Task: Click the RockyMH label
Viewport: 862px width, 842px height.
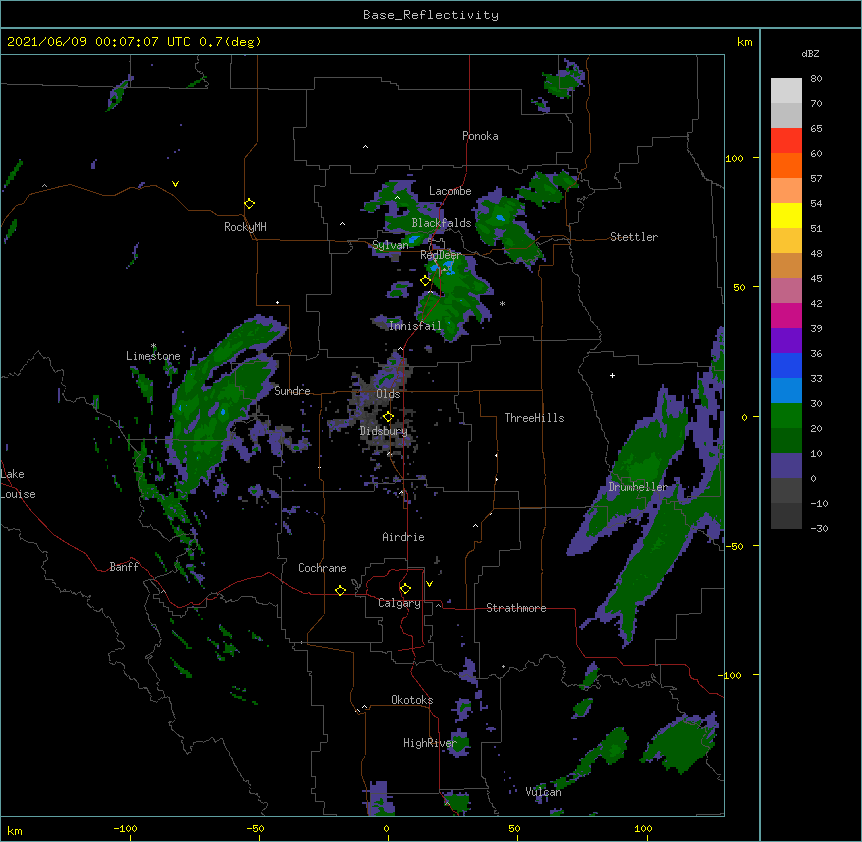Action: (x=245, y=227)
